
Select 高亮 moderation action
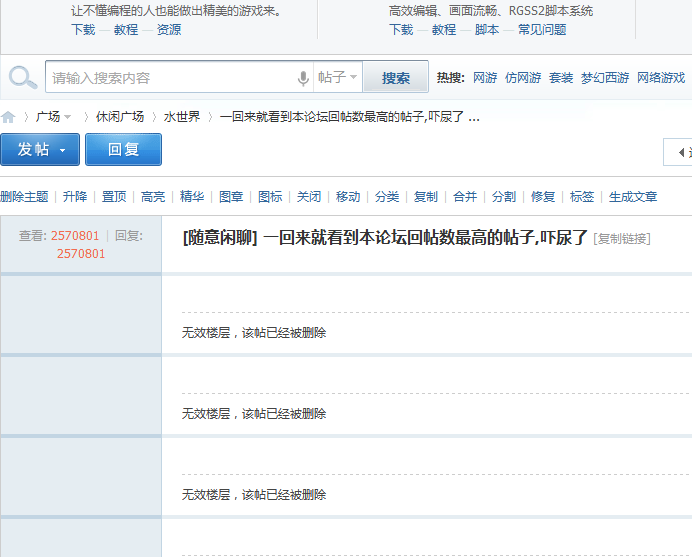pyautogui.click(x=153, y=196)
